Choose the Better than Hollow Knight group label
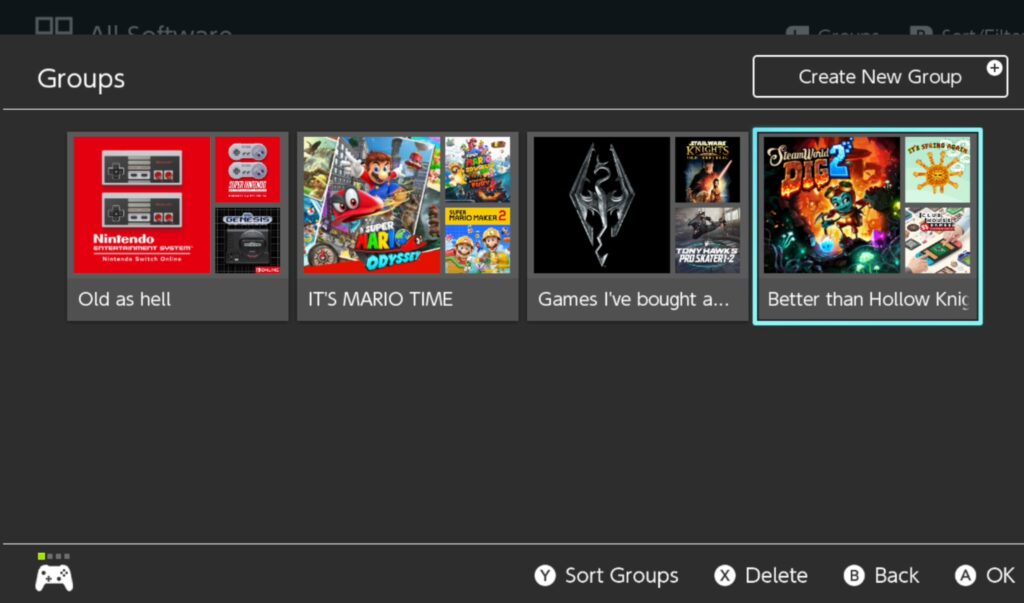 [x=868, y=299]
